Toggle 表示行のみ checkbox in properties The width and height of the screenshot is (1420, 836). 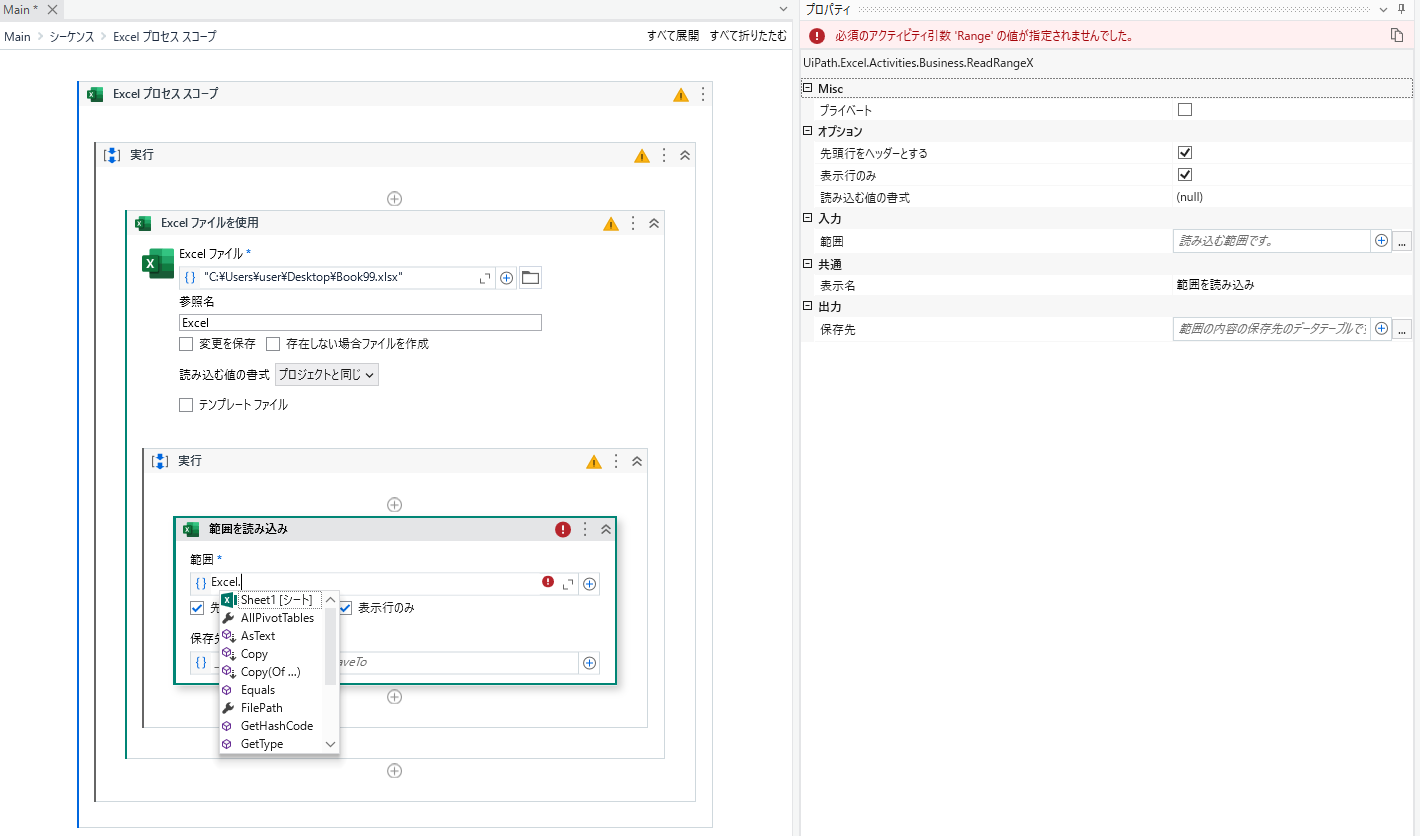click(x=1185, y=175)
